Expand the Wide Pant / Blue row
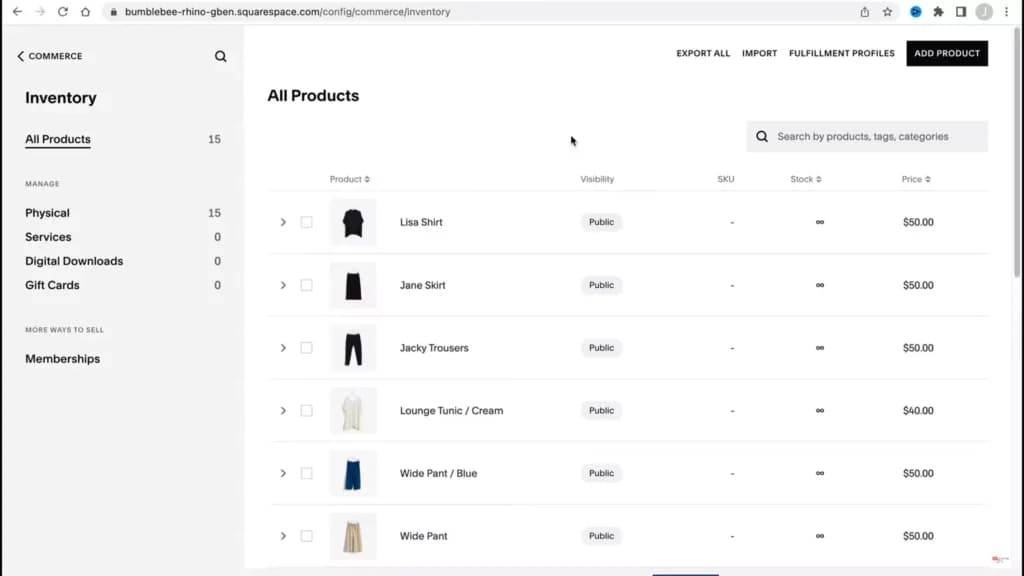The width and height of the screenshot is (1024, 576). click(283, 473)
